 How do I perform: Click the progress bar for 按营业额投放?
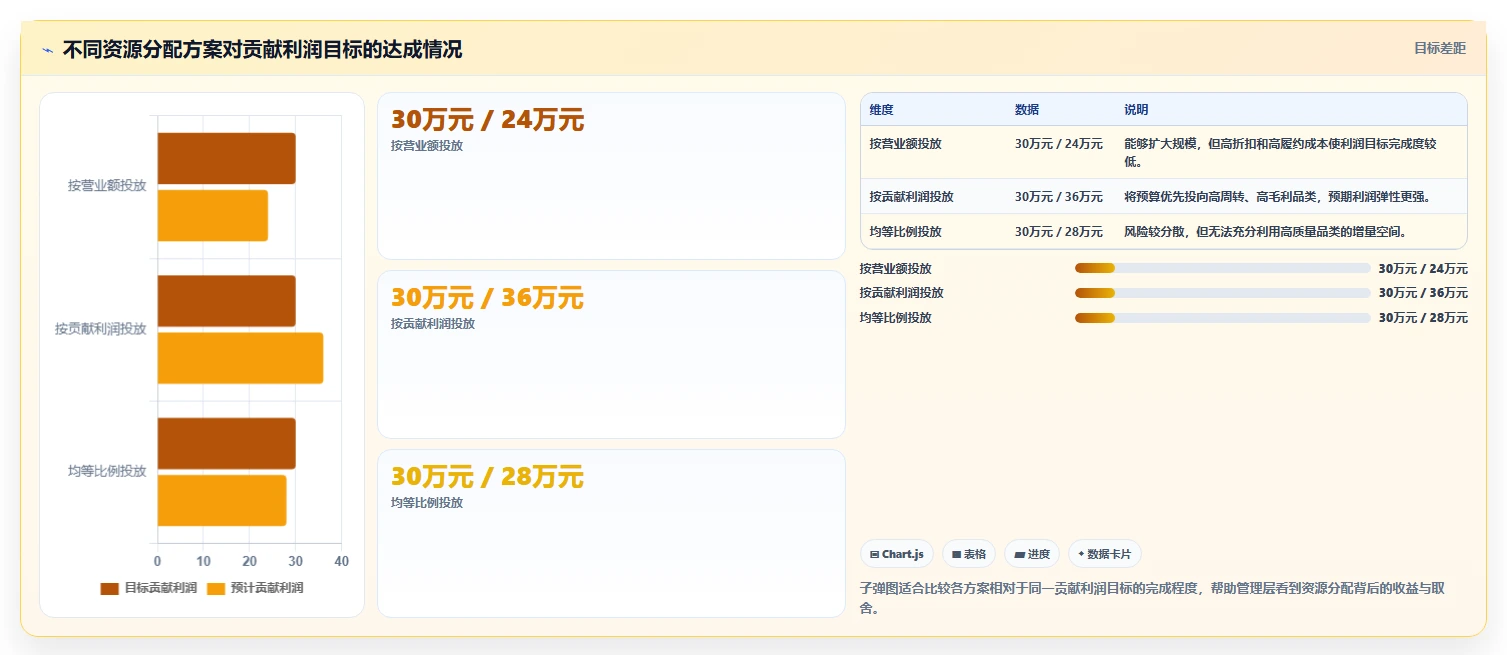coord(1222,268)
